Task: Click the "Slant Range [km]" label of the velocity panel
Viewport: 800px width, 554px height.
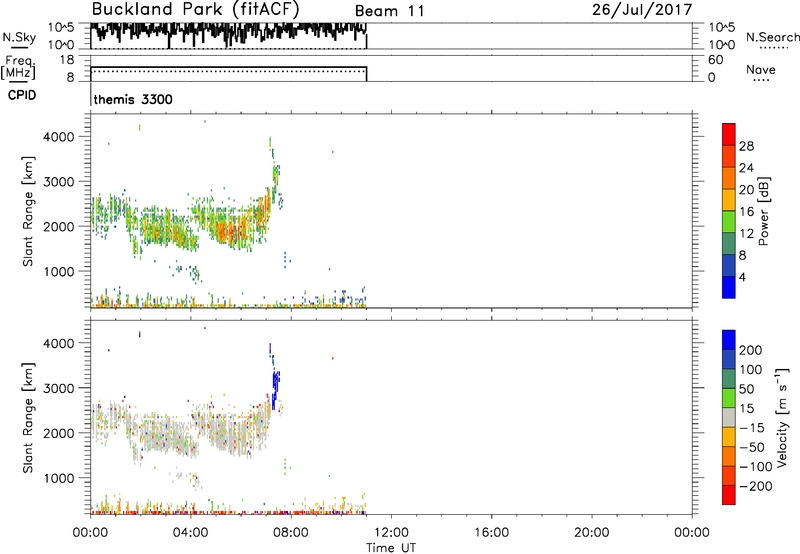Action: click(28, 417)
